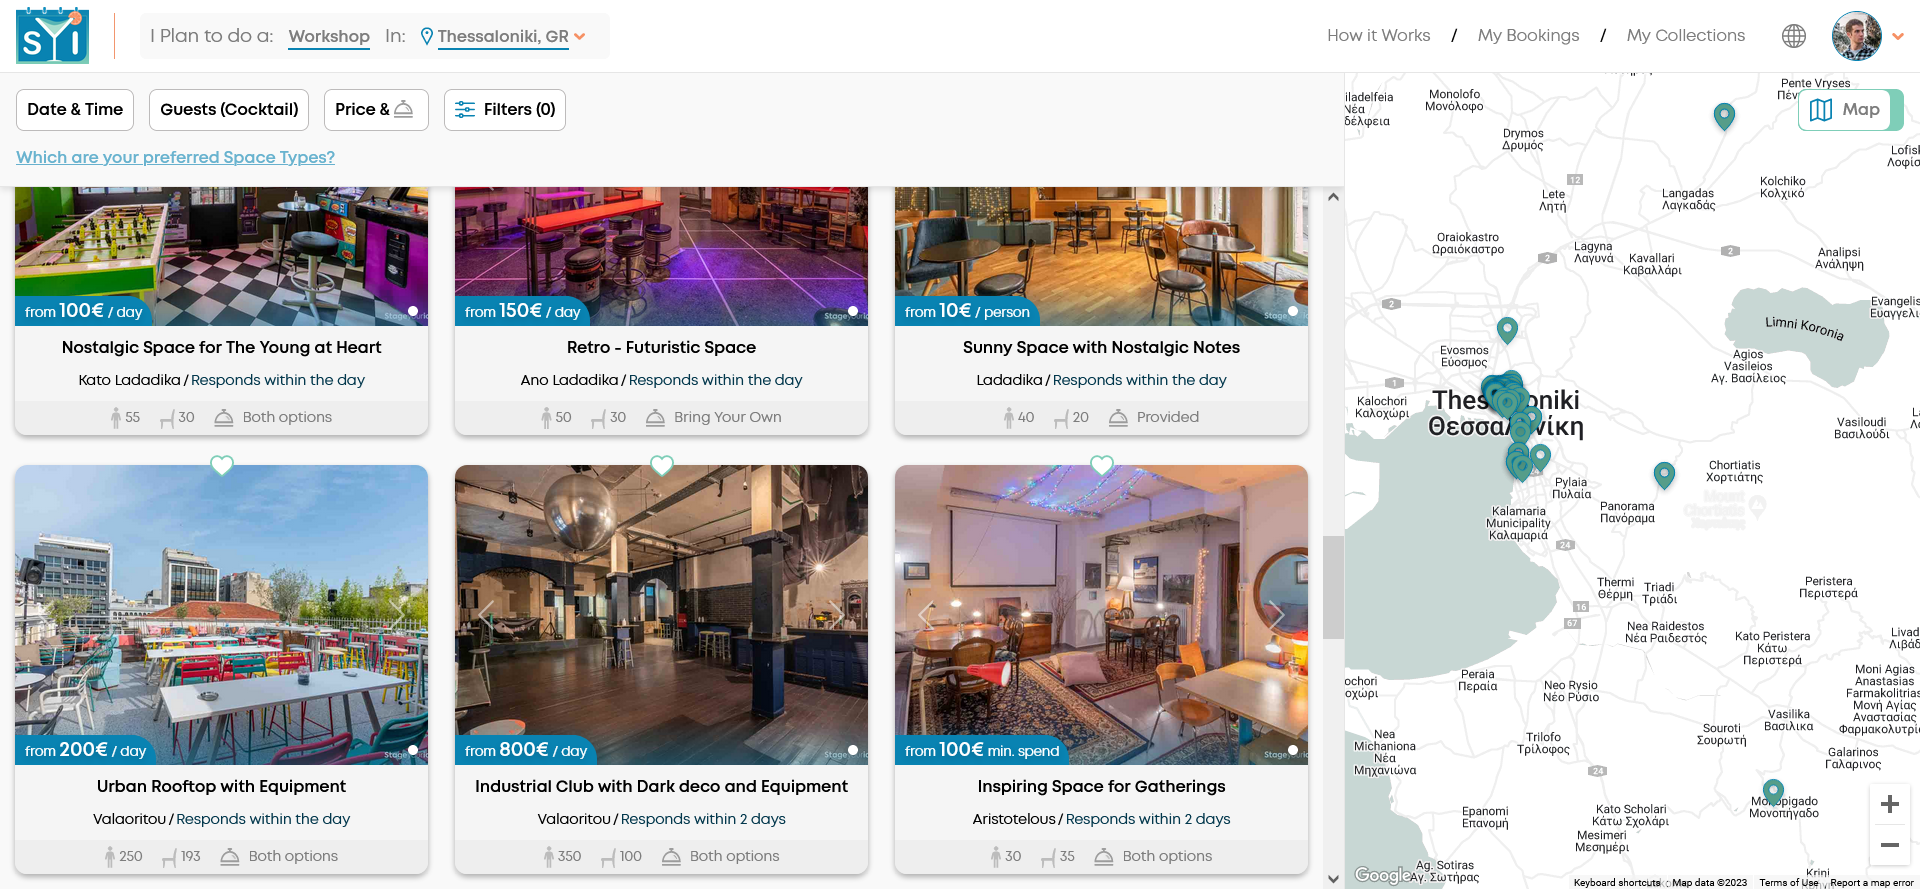Click the map pin near Panorama

click(x=1664, y=474)
